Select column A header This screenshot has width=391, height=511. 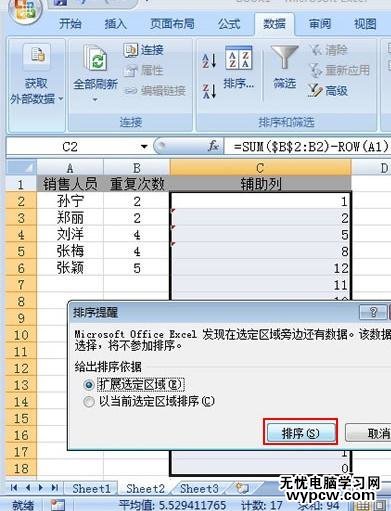70,168
